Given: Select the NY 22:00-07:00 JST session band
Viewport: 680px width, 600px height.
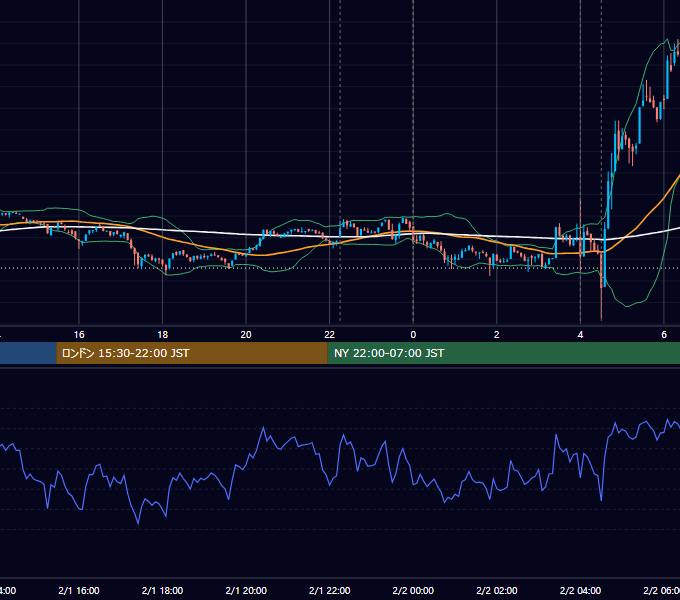Looking at the screenshot, I should 503,353.
